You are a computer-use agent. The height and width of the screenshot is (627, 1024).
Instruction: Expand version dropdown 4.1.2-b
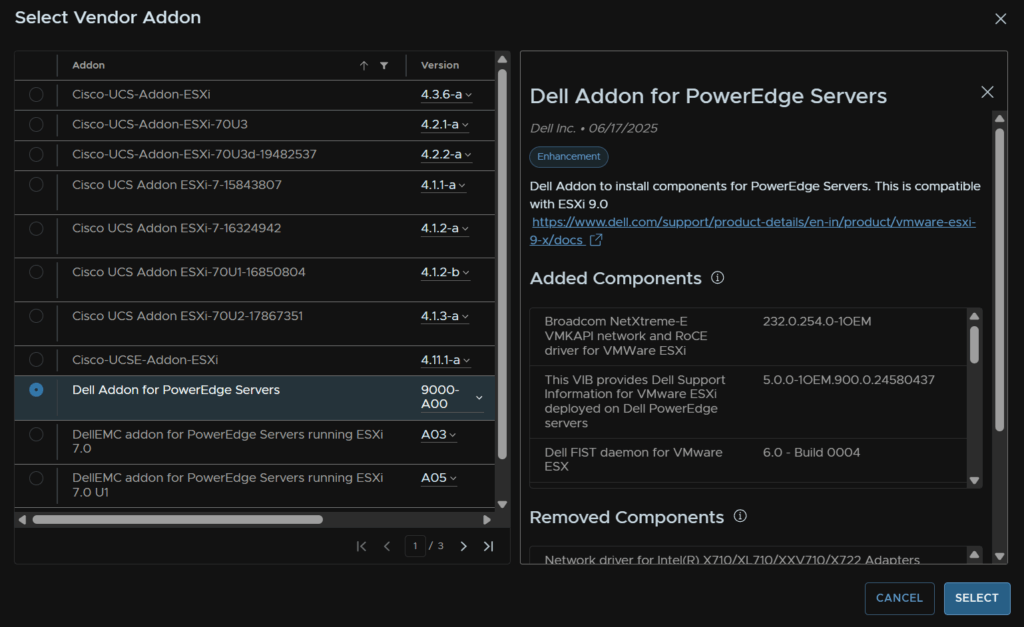[445, 272]
